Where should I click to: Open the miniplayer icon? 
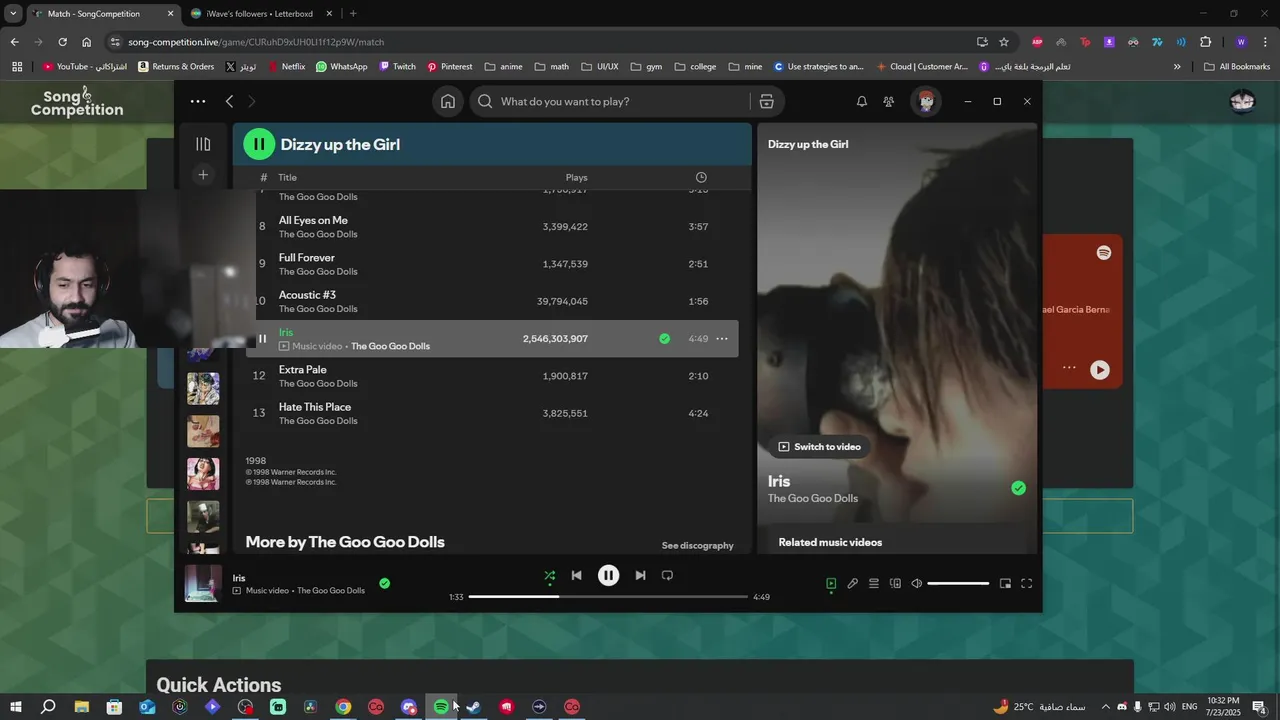click(x=1005, y=583)
